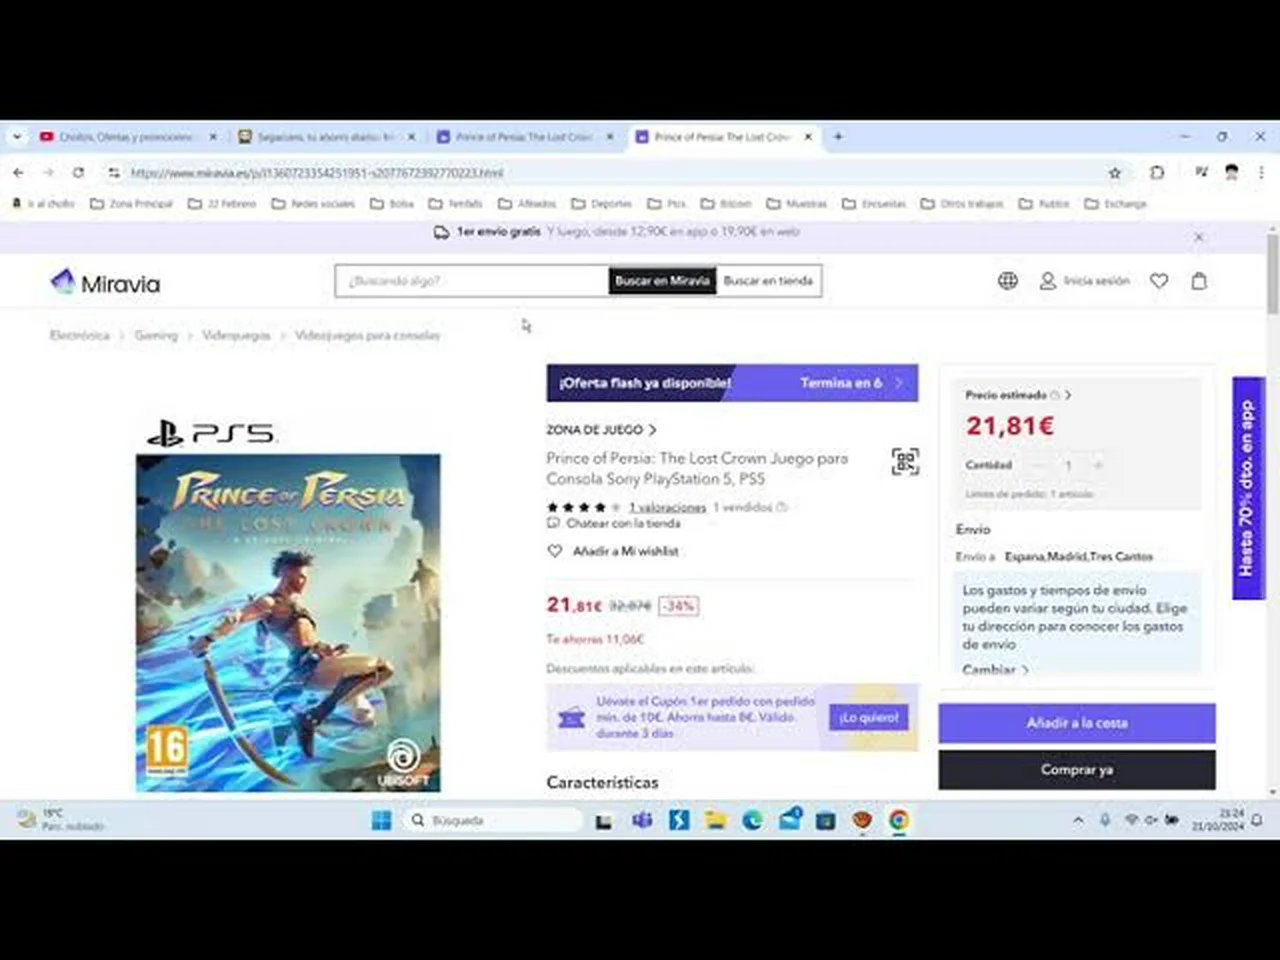The image size is (1280, 960).
Task: Expand Precio estimado details
Action: tap(1018, 395)
